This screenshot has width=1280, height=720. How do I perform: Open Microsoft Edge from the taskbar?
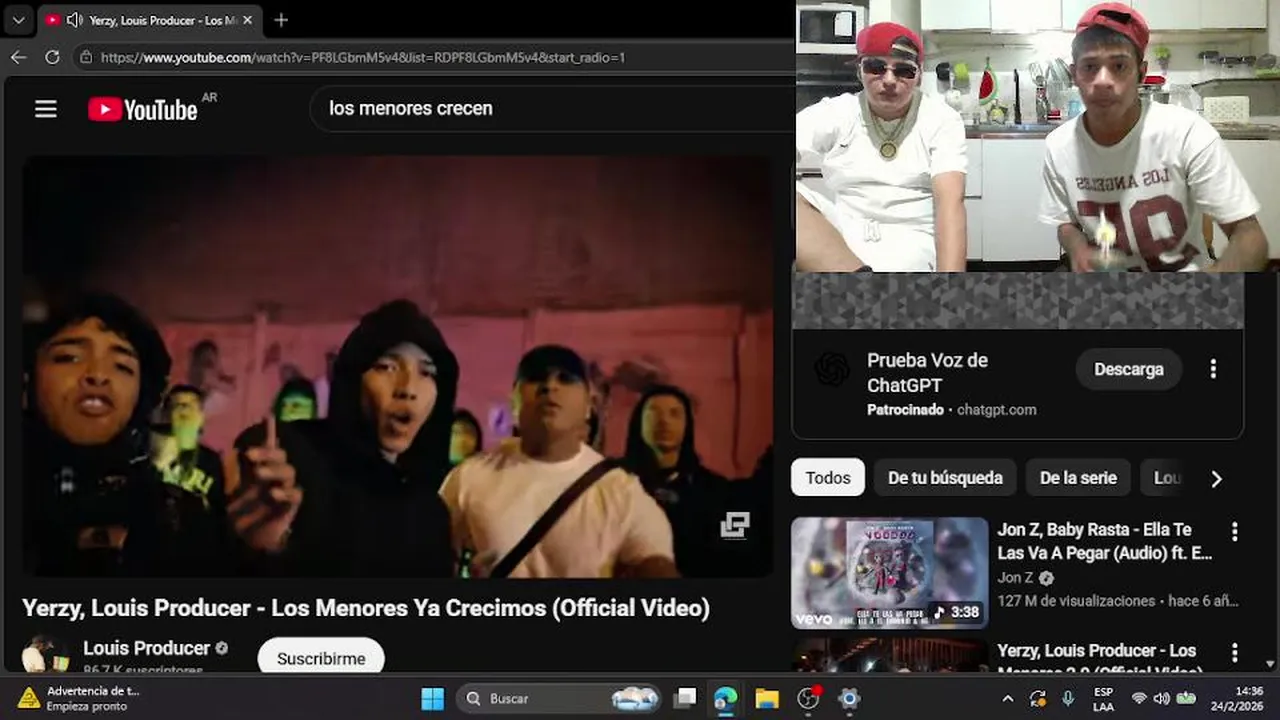pos(726,698)
